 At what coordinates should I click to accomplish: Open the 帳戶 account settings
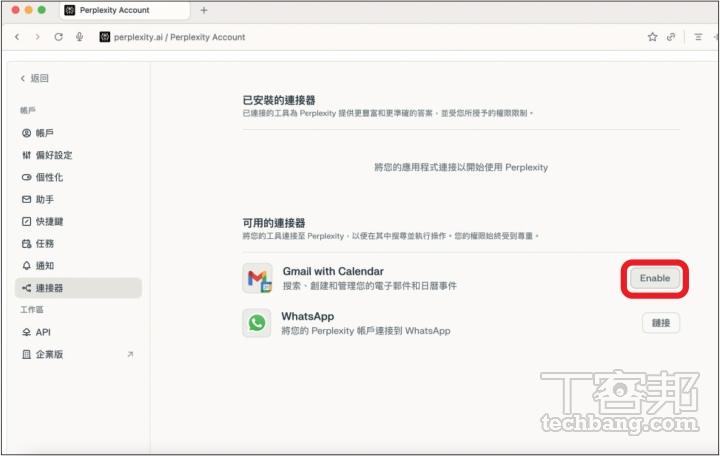(x=44, y=133)
